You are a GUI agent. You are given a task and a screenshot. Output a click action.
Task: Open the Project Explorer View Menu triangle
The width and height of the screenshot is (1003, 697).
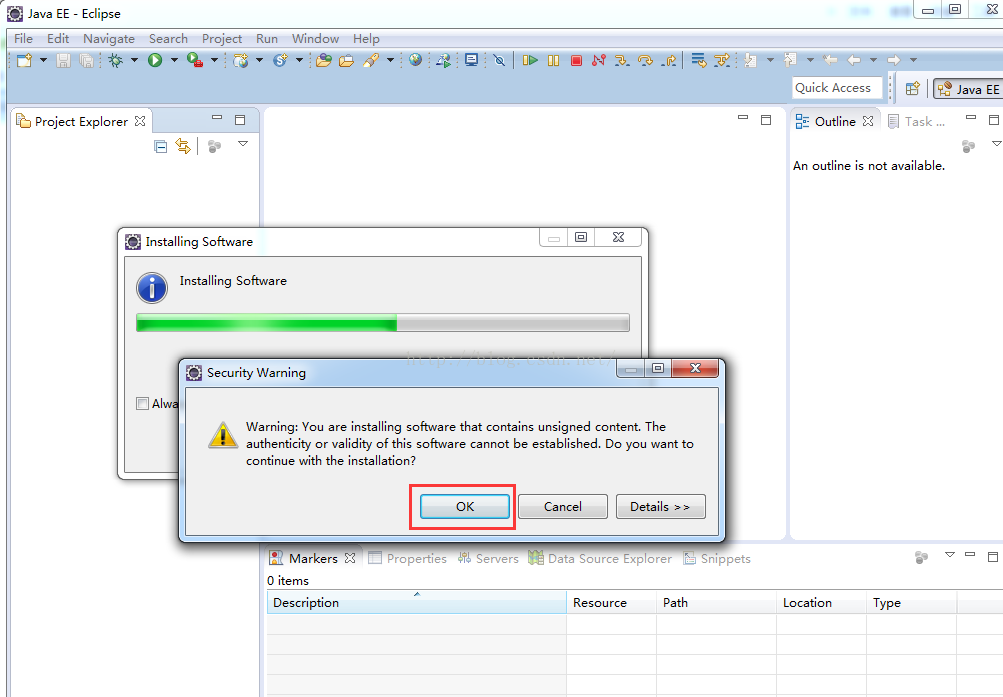(x=243, y=144)
